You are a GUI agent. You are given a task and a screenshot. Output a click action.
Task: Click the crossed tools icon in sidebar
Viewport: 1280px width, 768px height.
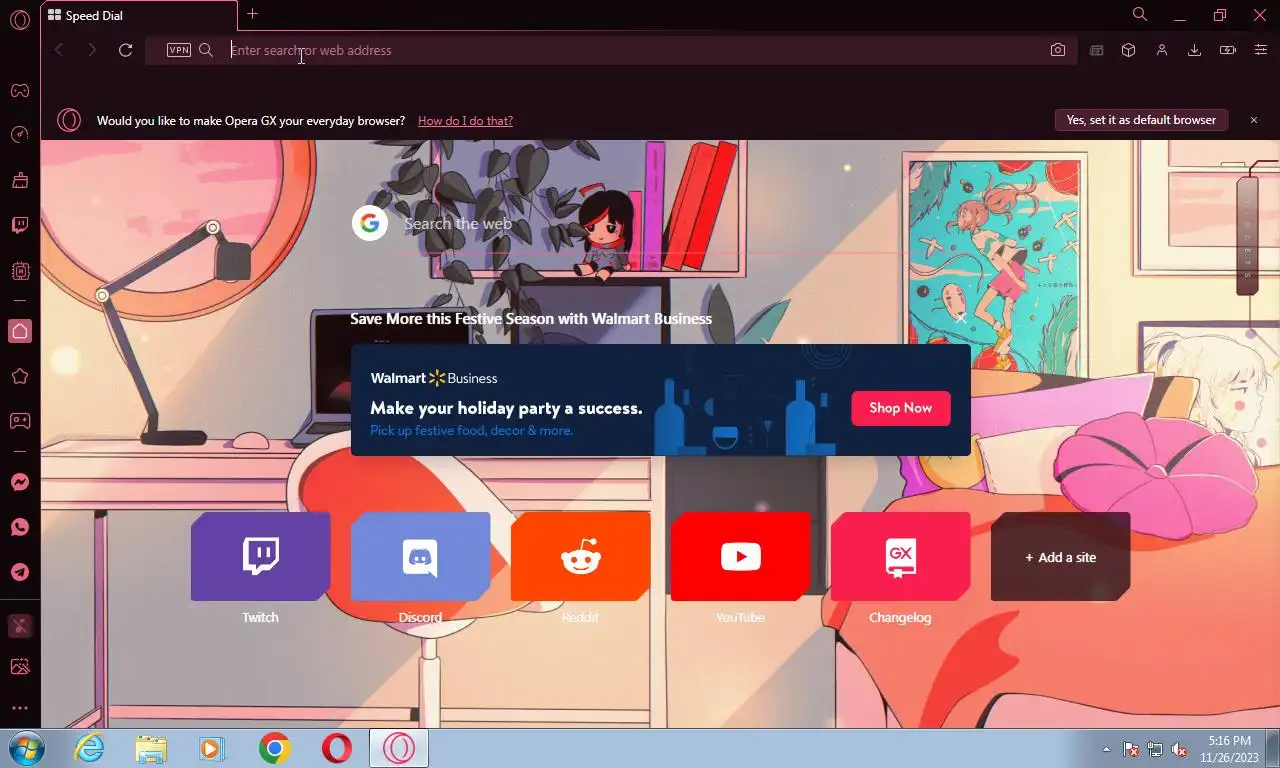click(x=19, y=626)
